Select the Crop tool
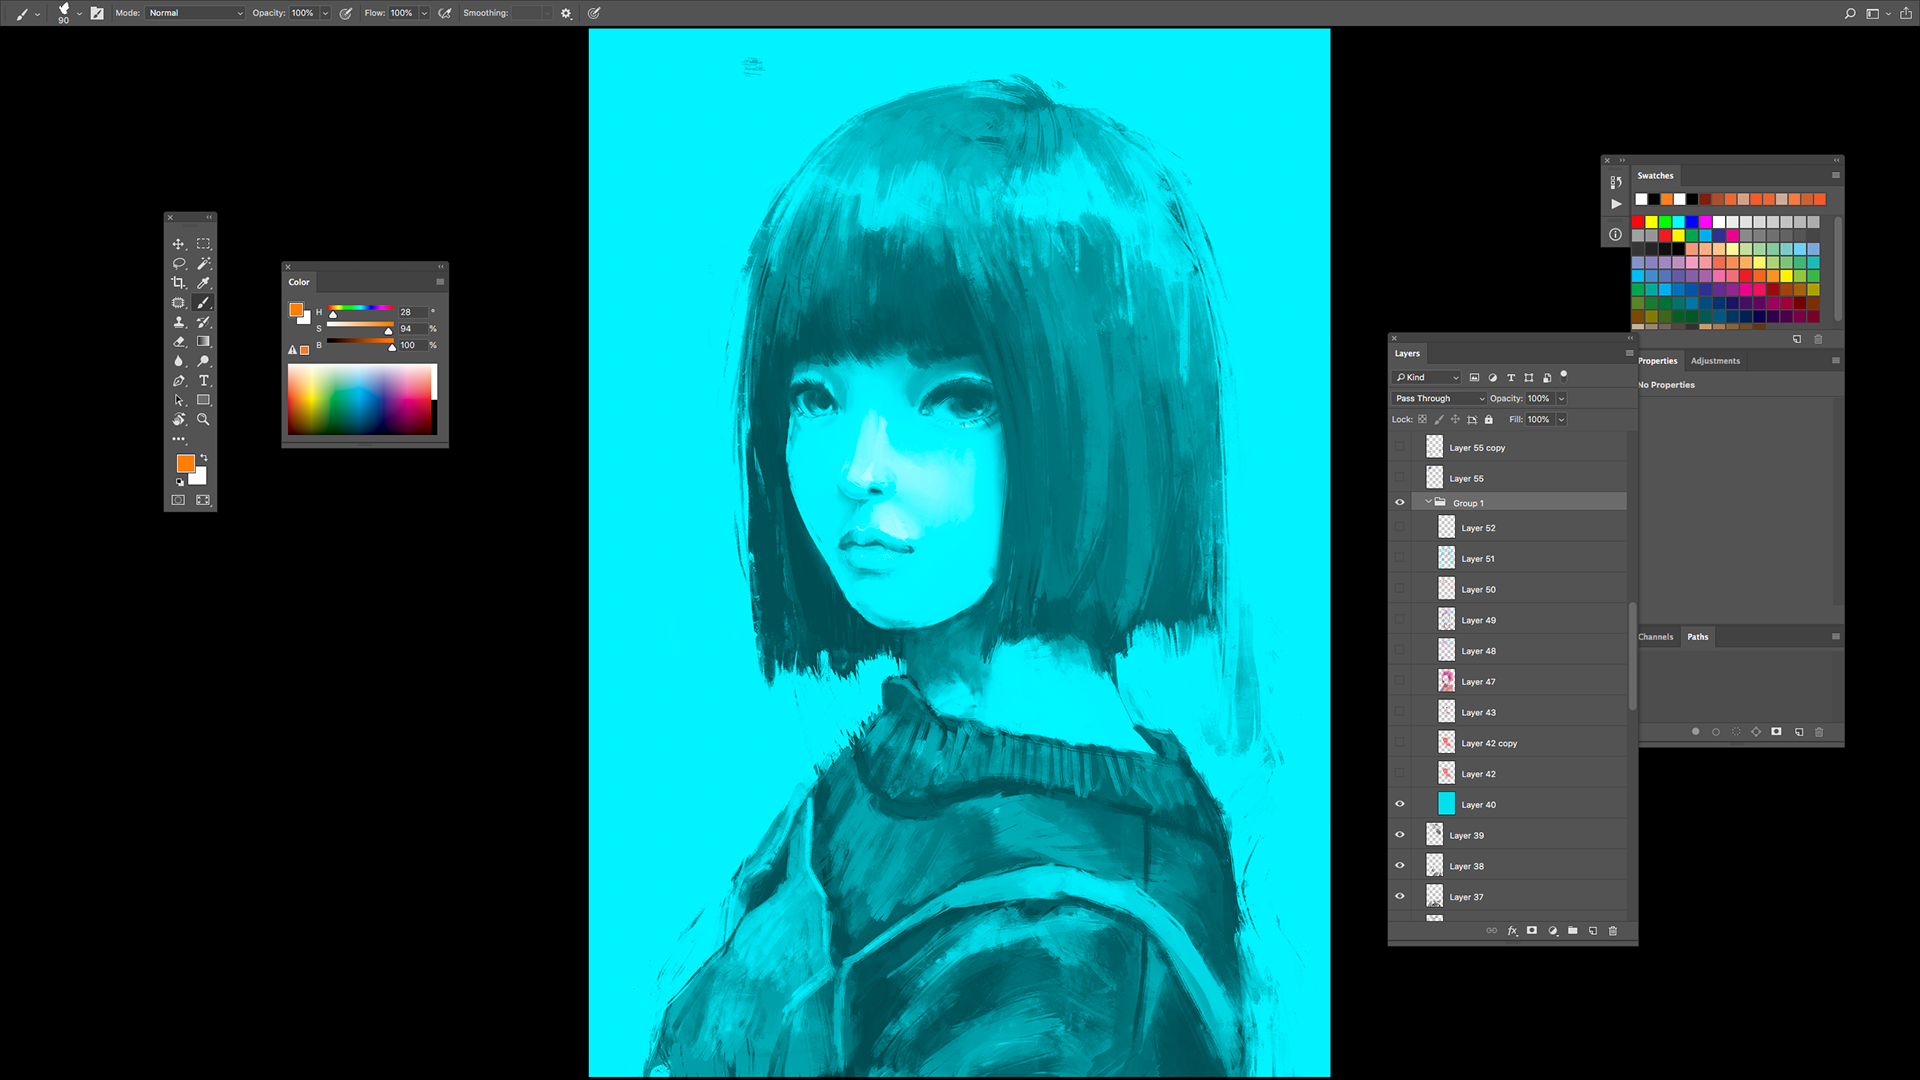 point(179,283)
